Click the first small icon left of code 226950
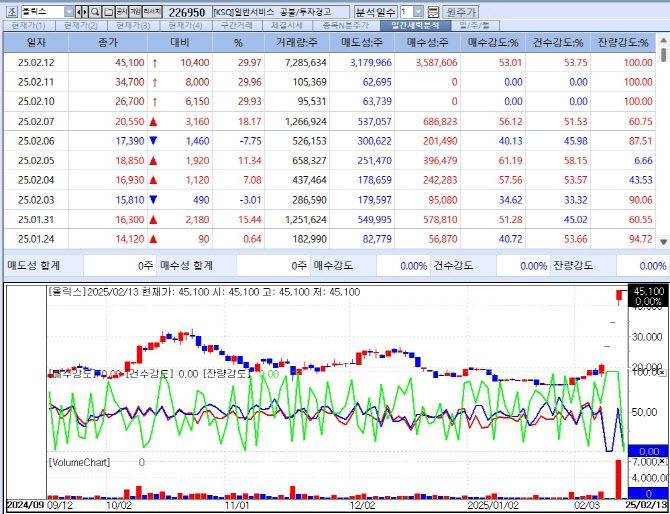The image size is (670, 514). coord(121,11)
